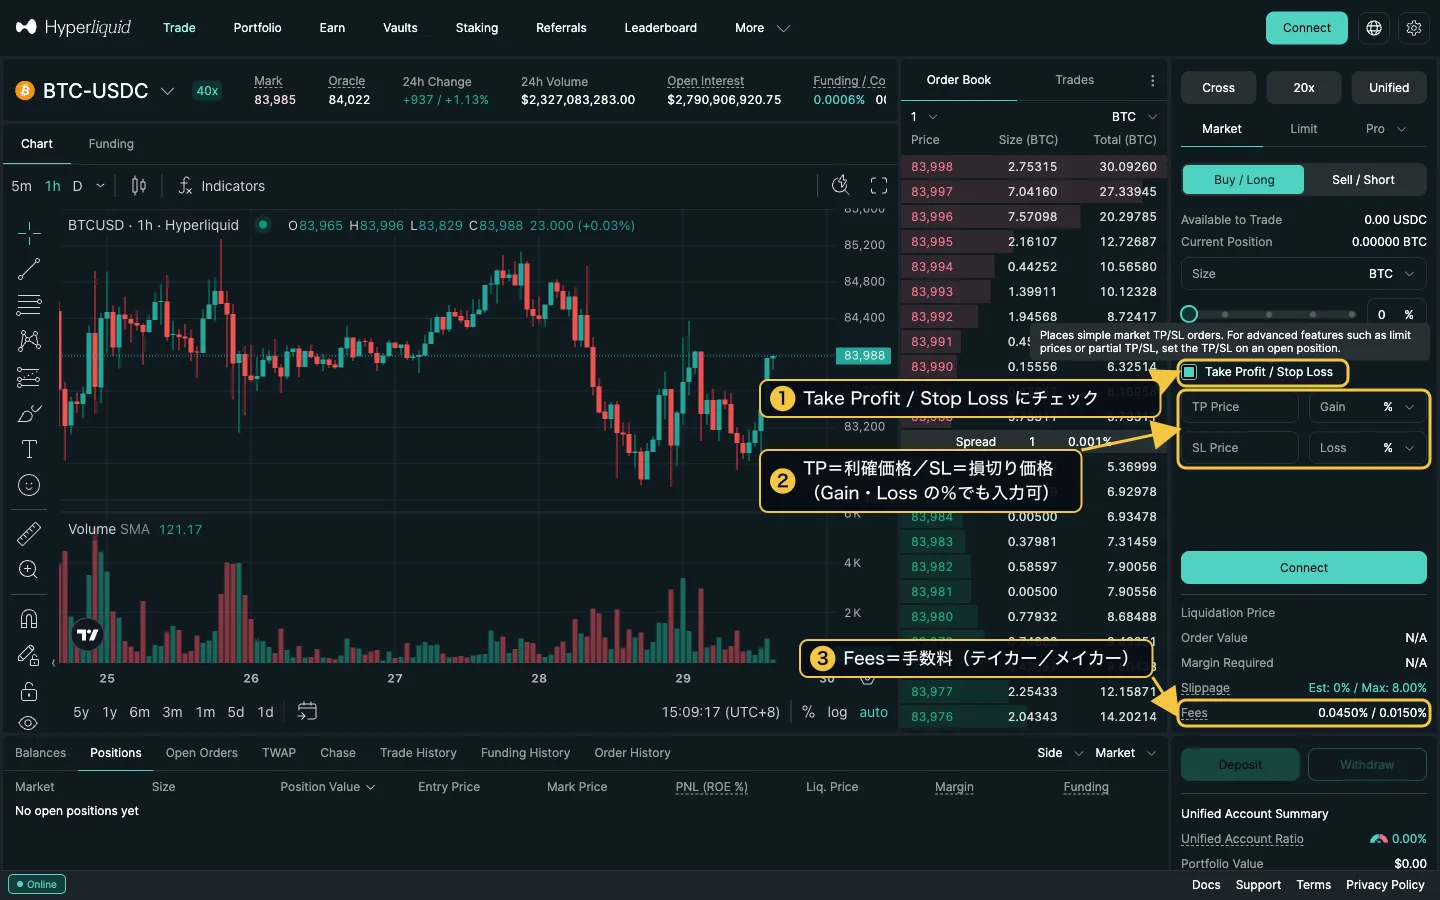Select the Text annotation tool

29,449
